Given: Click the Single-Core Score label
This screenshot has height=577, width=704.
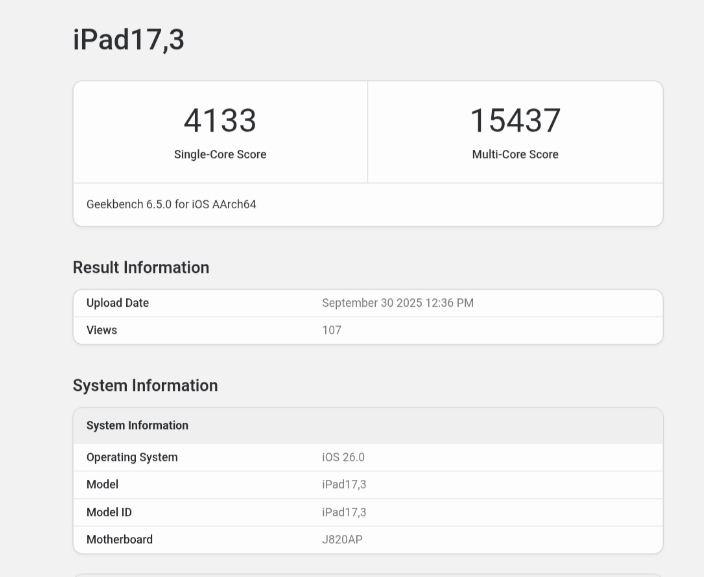Looking at the screenshot, I should pyautogui.click(x=220, y=154).
